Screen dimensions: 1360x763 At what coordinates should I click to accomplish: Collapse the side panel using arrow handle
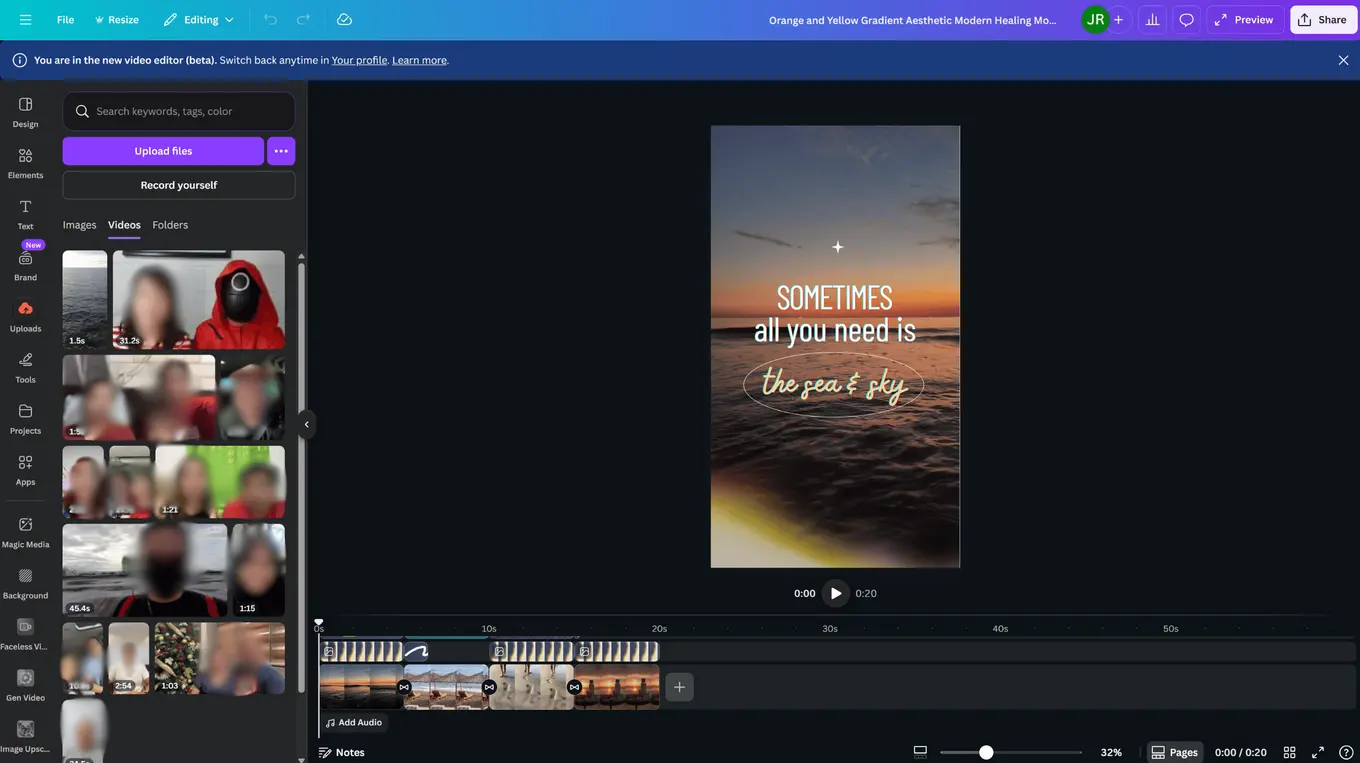[x=306, y=424]
